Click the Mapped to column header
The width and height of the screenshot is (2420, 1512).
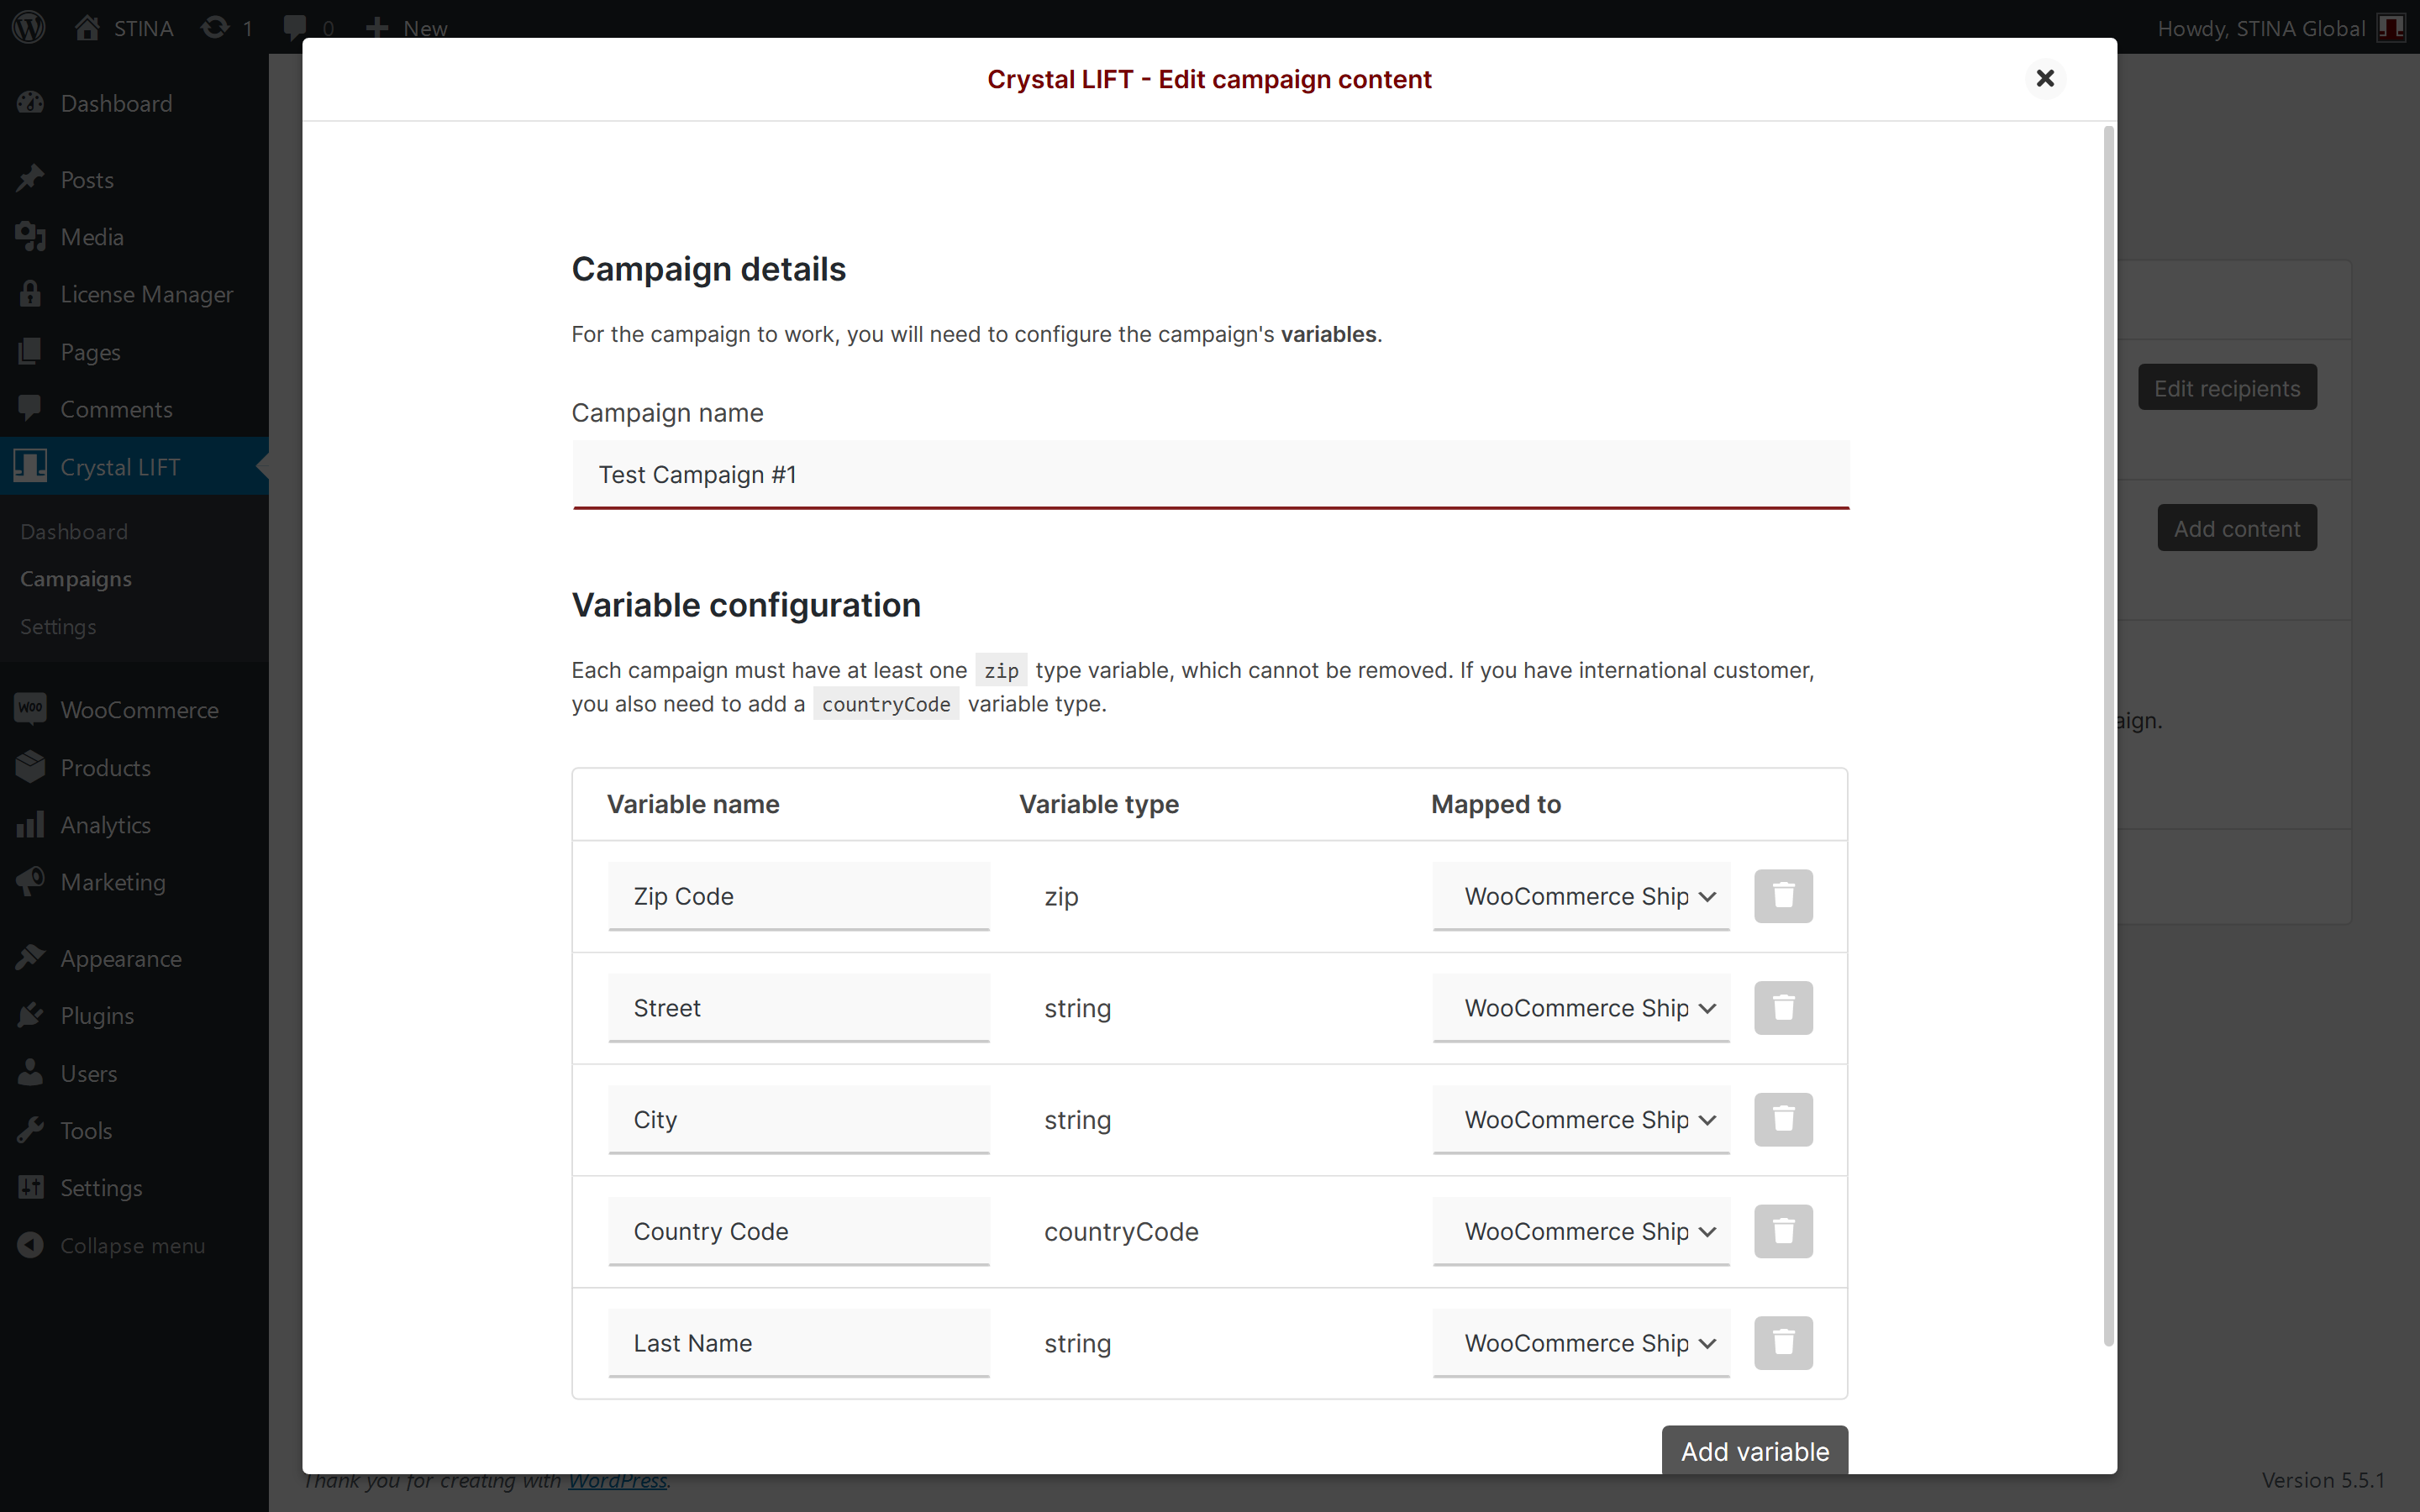coord(1495,804)
